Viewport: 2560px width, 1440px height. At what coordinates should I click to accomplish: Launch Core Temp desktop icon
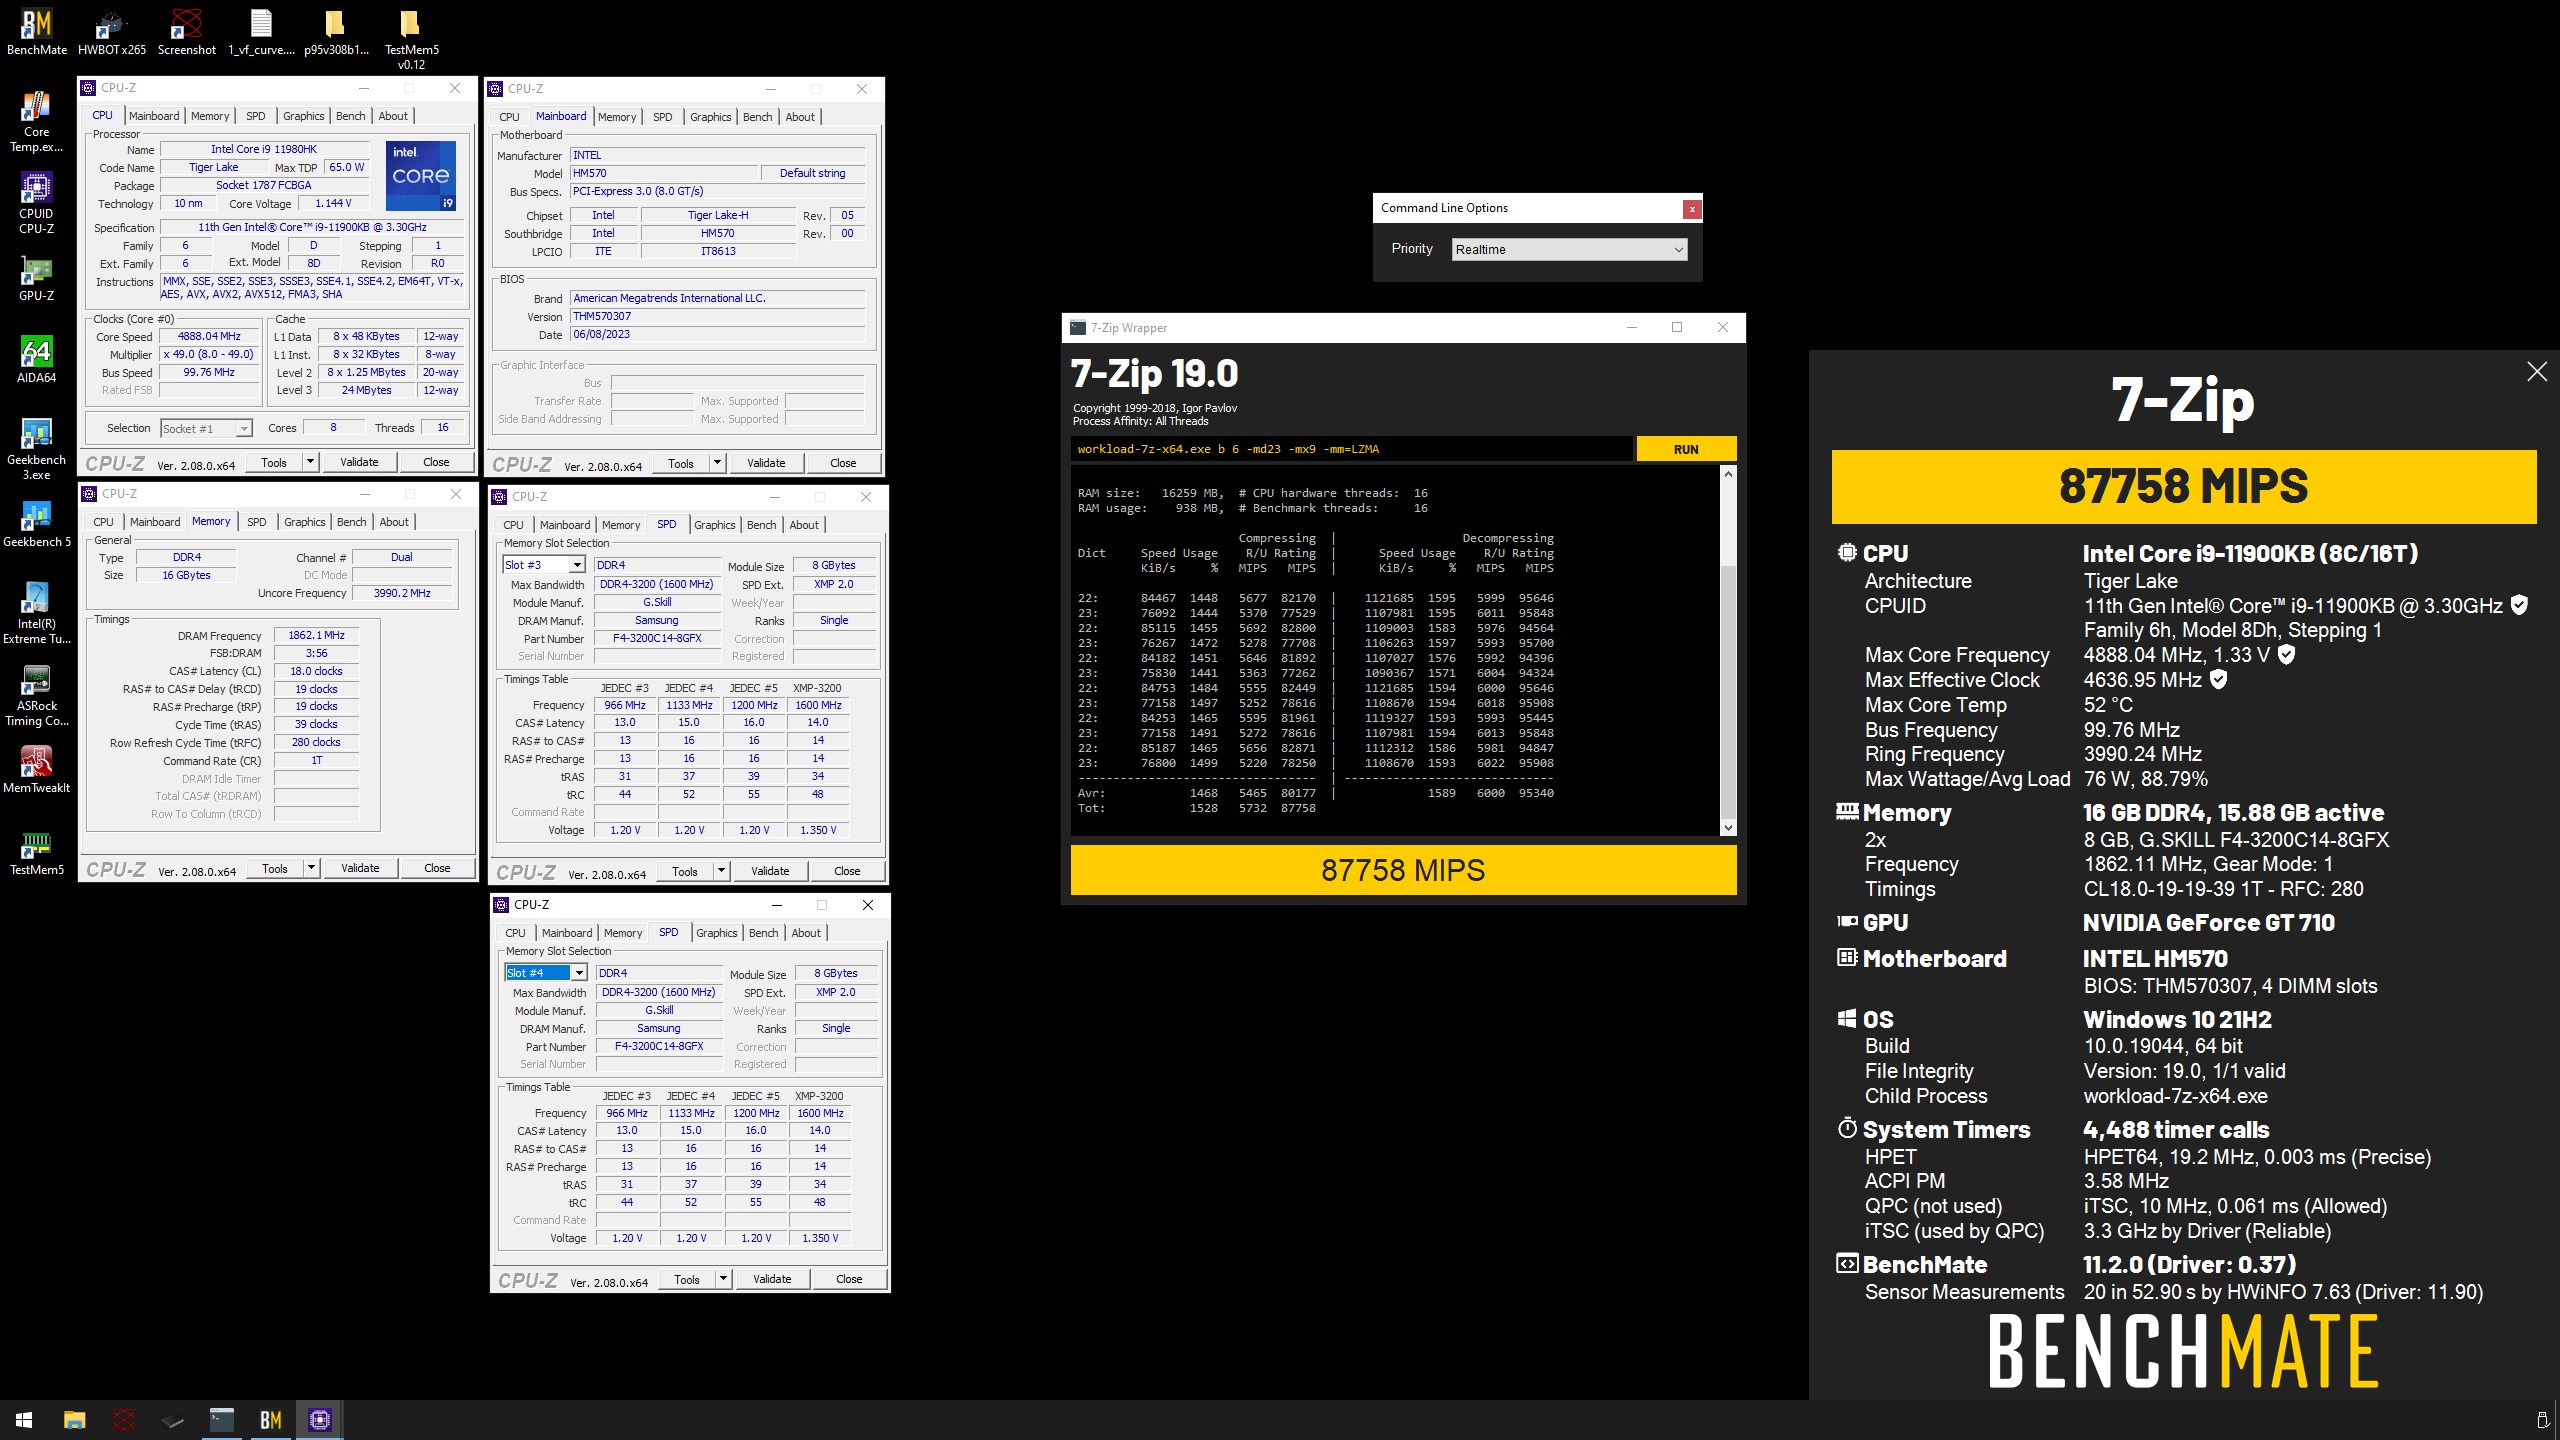pyautogui.click(x=37, y=121)
